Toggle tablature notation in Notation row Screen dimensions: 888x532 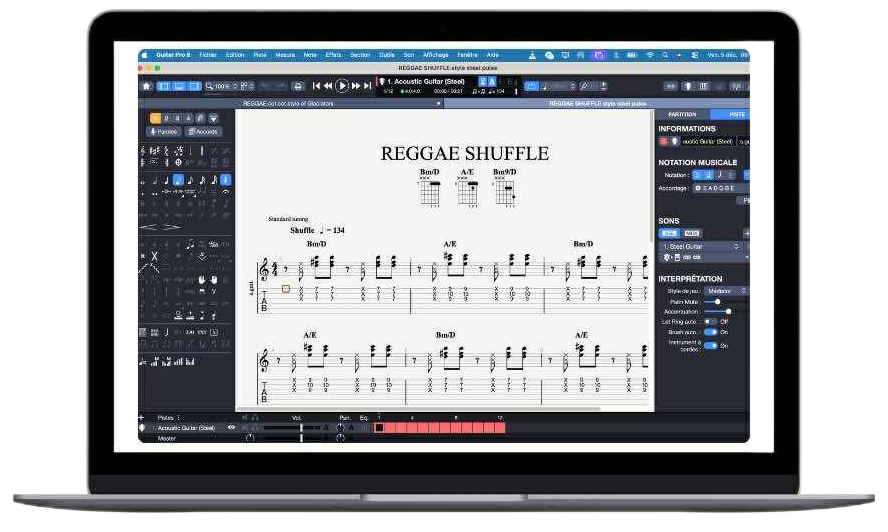coord(708,175)
